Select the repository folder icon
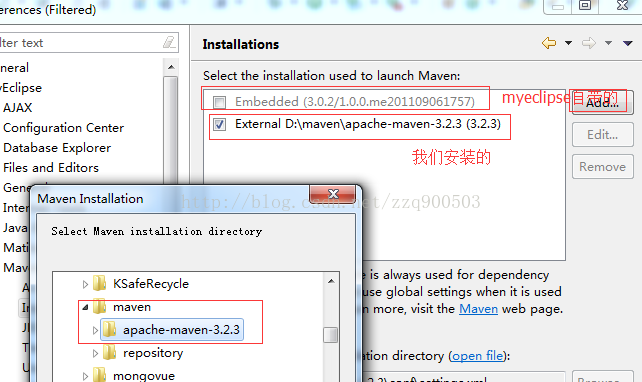This screenshot has width=642, height=382. pos(109,353)
